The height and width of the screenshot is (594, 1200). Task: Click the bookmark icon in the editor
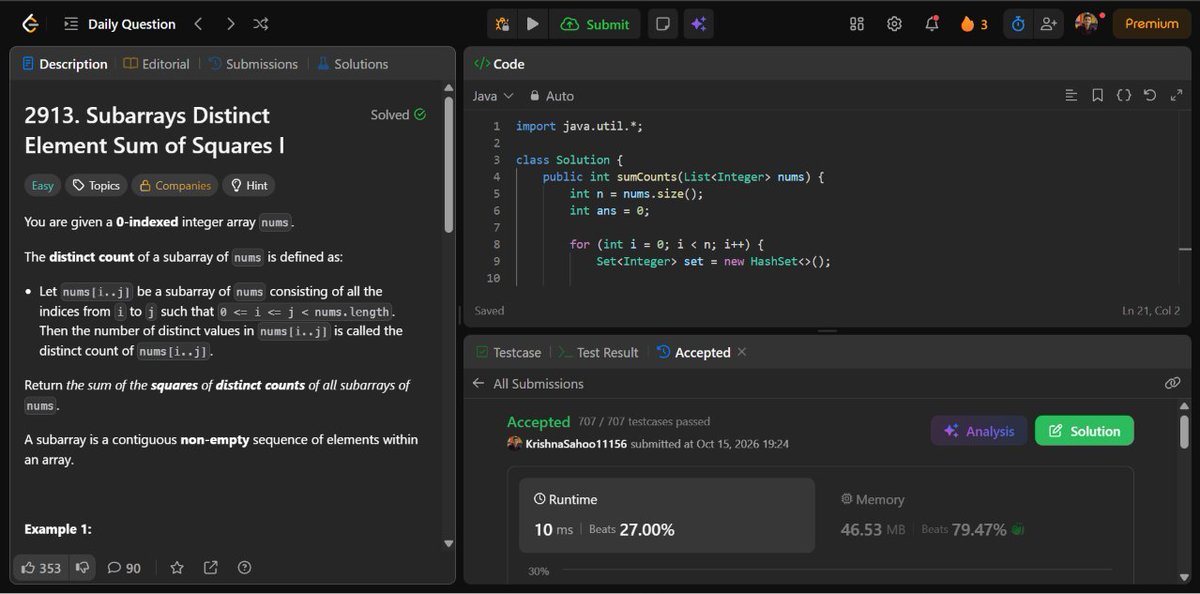tap(1097, 96)
